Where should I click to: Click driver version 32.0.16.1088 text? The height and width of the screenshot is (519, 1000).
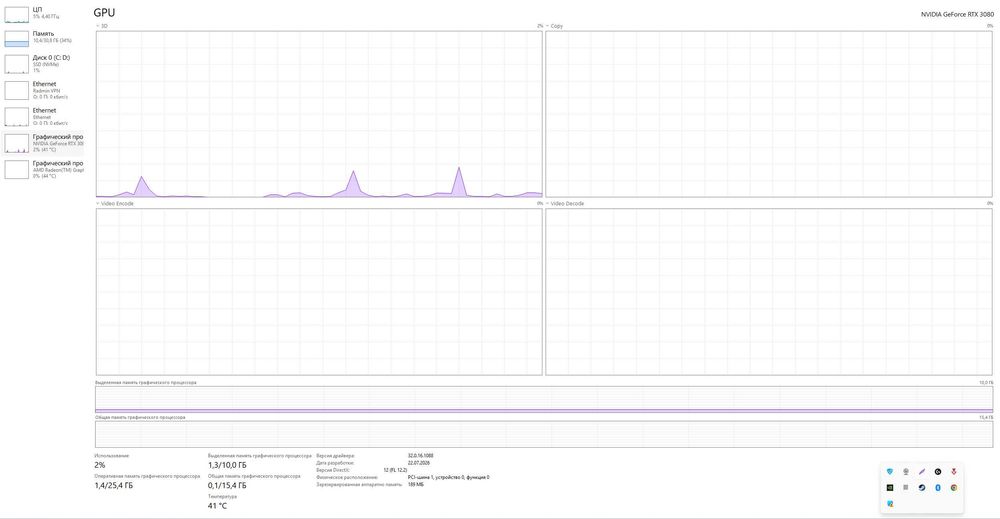(x=420, y=456)
